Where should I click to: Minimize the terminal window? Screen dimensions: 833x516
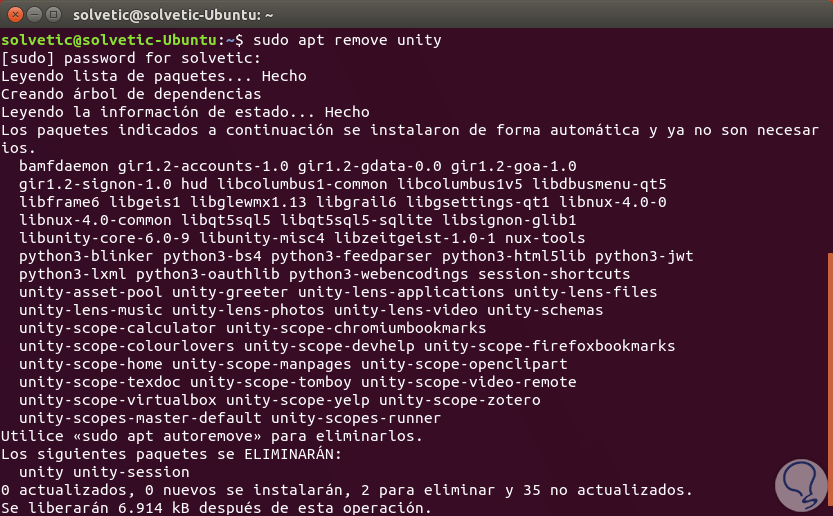click(36, 14)
